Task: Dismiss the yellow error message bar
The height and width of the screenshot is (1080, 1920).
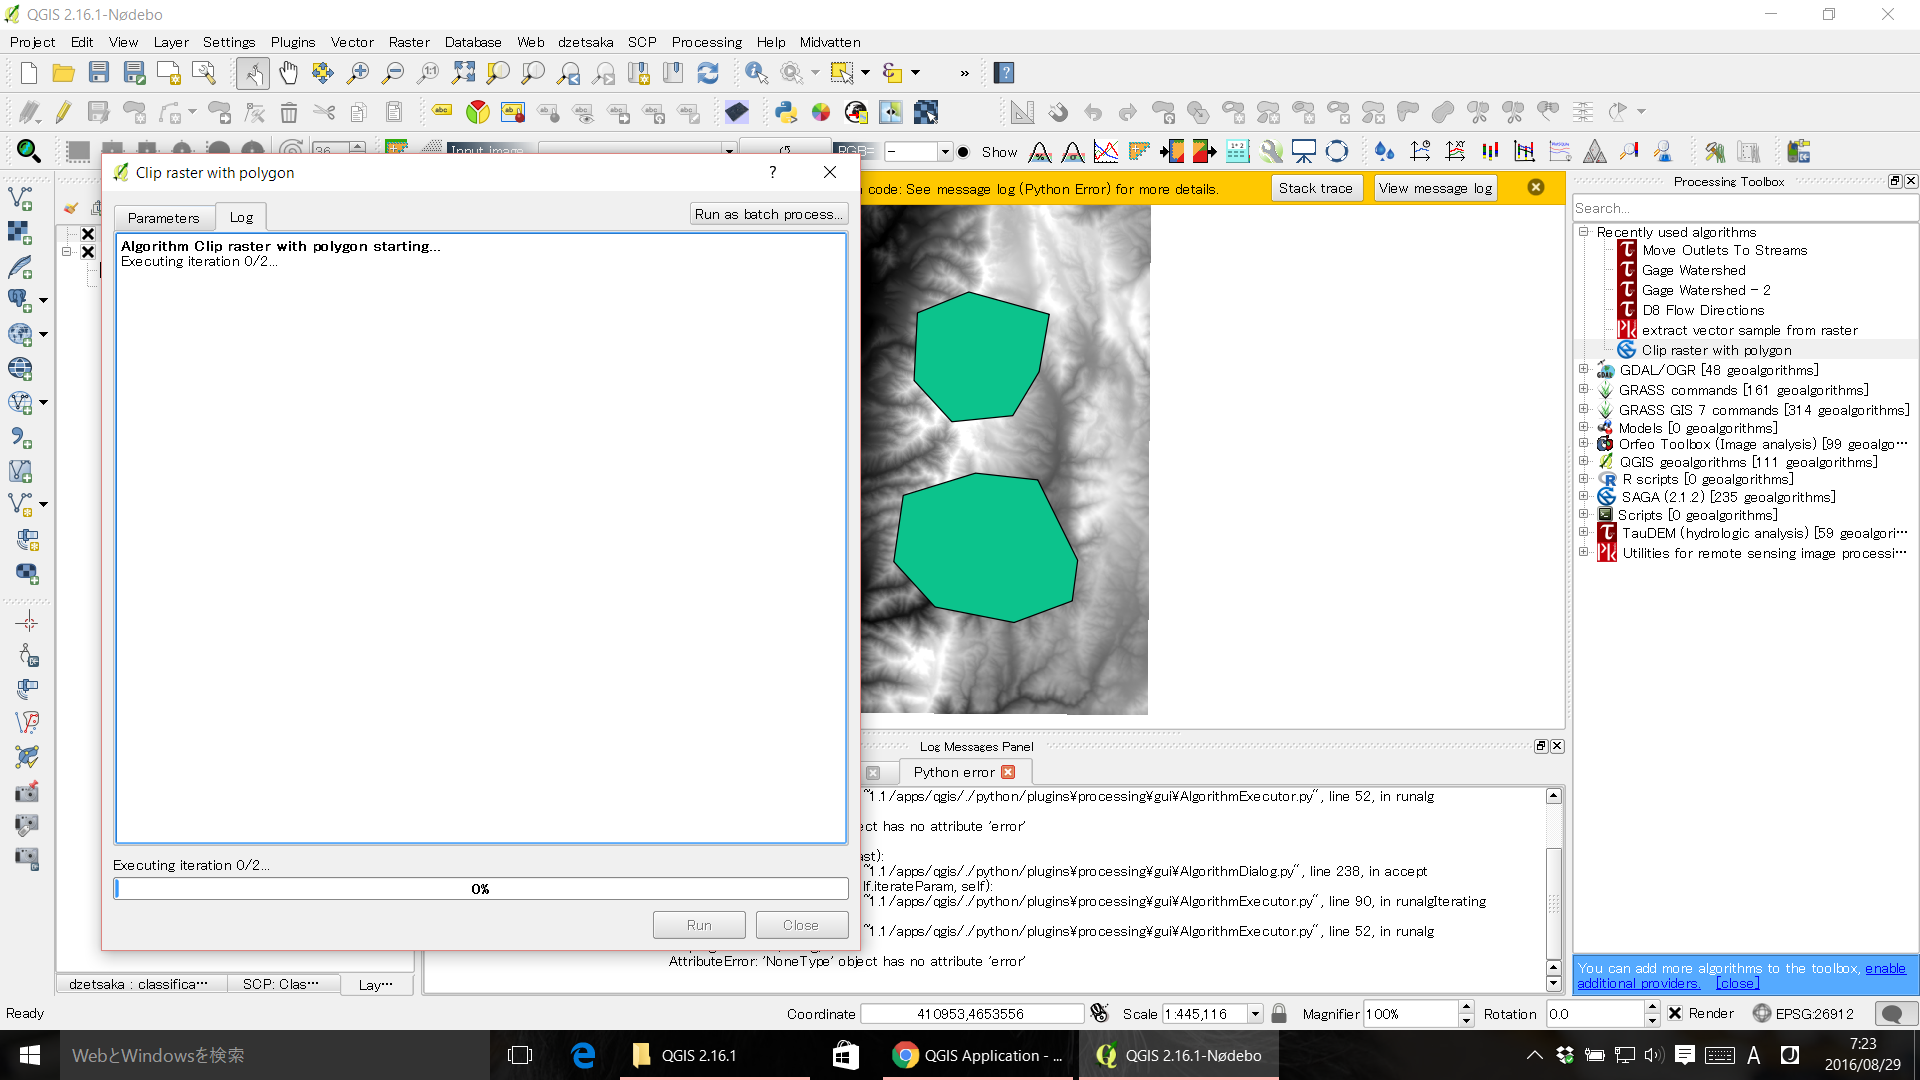Action: [1536, 187]
